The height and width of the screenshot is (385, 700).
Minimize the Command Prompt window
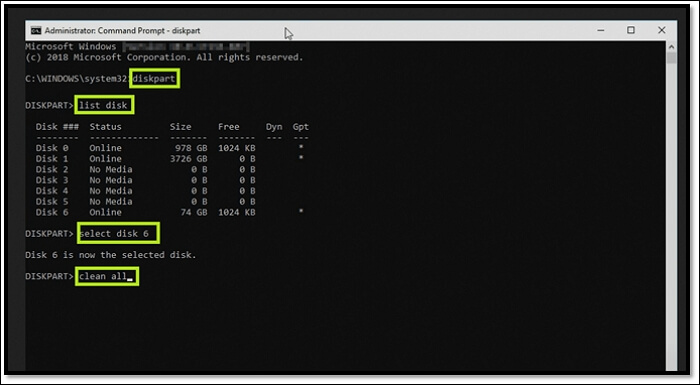point(601,30)
